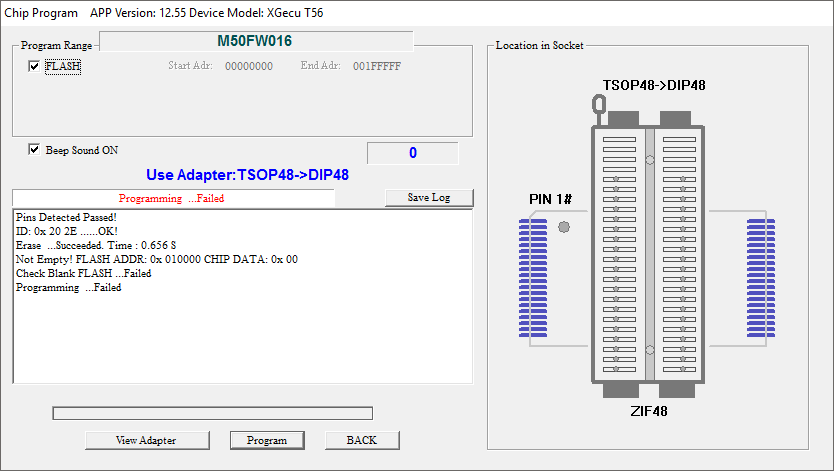Click the TSOP48->DIP48 label above the socket
Screen dimensions: 834x471
click(x=654, y=85)
